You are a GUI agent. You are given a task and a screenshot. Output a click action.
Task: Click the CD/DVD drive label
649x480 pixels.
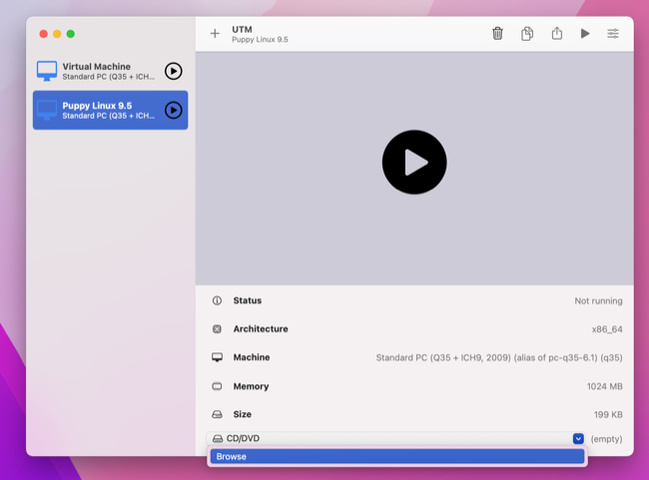tap(242, 438)
